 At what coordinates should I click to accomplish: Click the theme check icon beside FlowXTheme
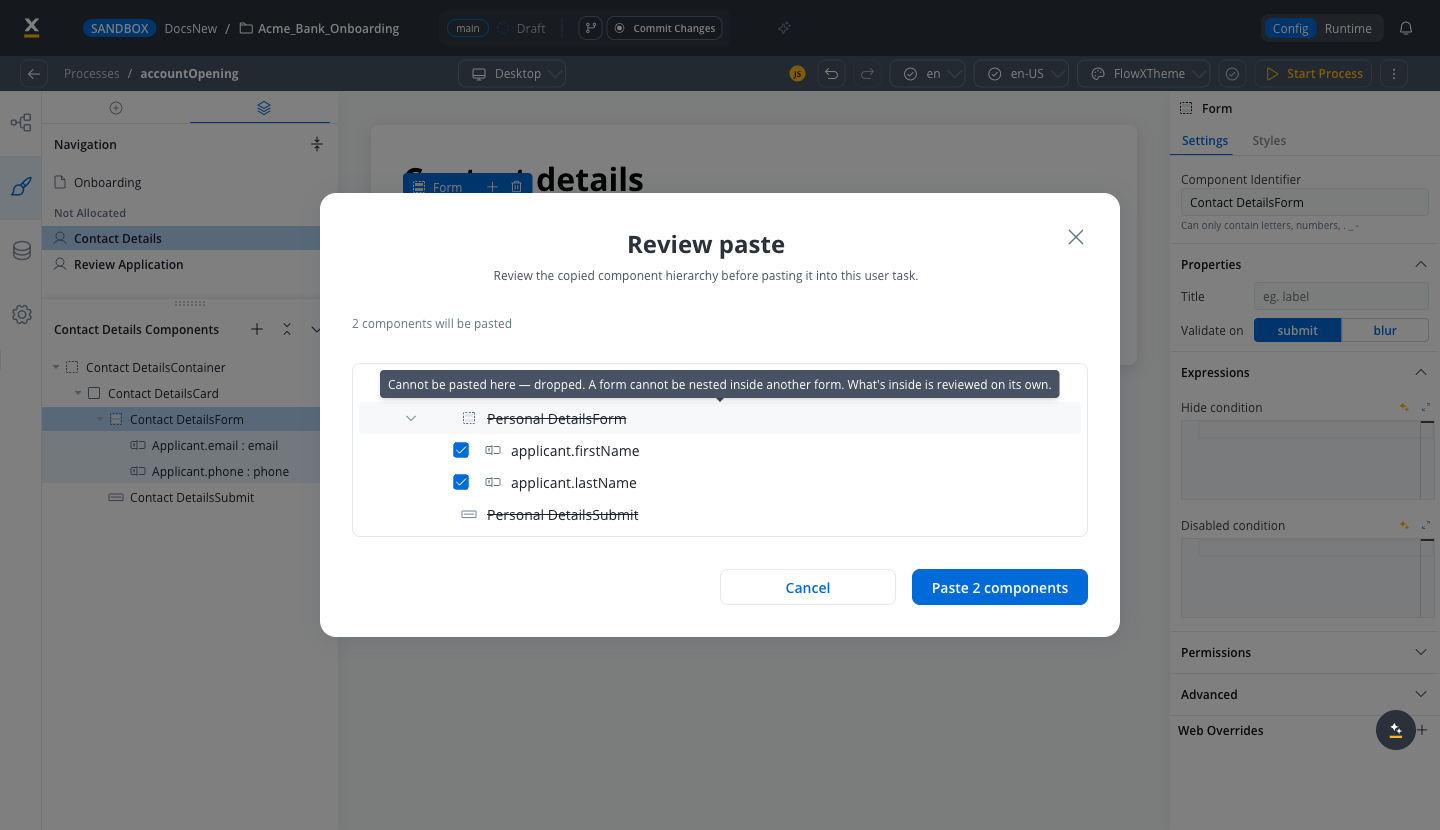click(1233, 73)
